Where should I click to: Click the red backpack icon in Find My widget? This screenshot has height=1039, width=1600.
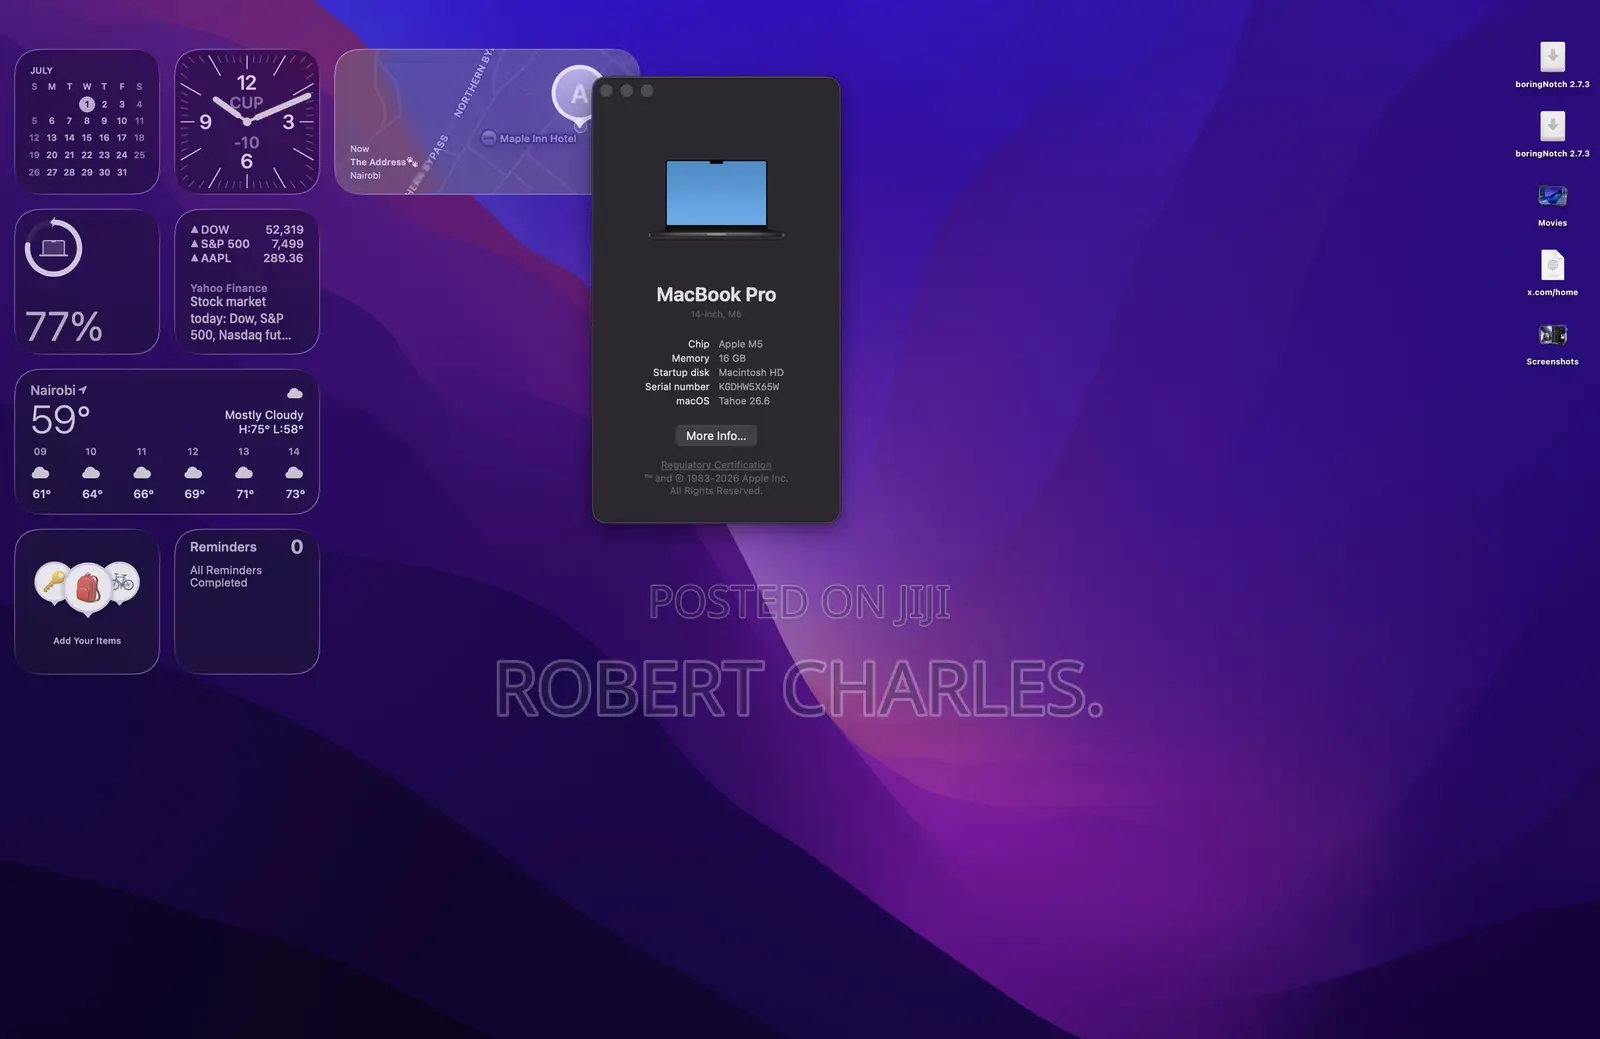coord(88,587)
